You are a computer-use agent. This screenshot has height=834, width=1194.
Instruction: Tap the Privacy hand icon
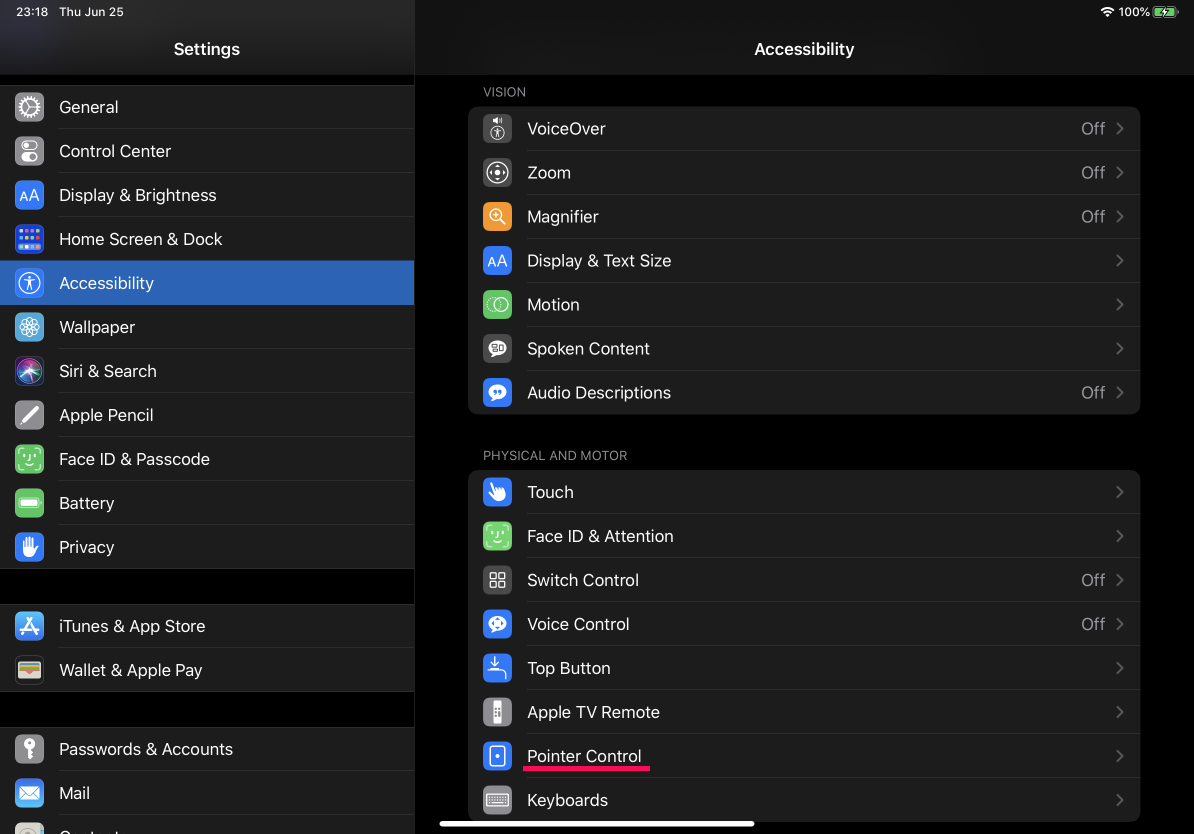pyautogui.click(x=29, y=548)
